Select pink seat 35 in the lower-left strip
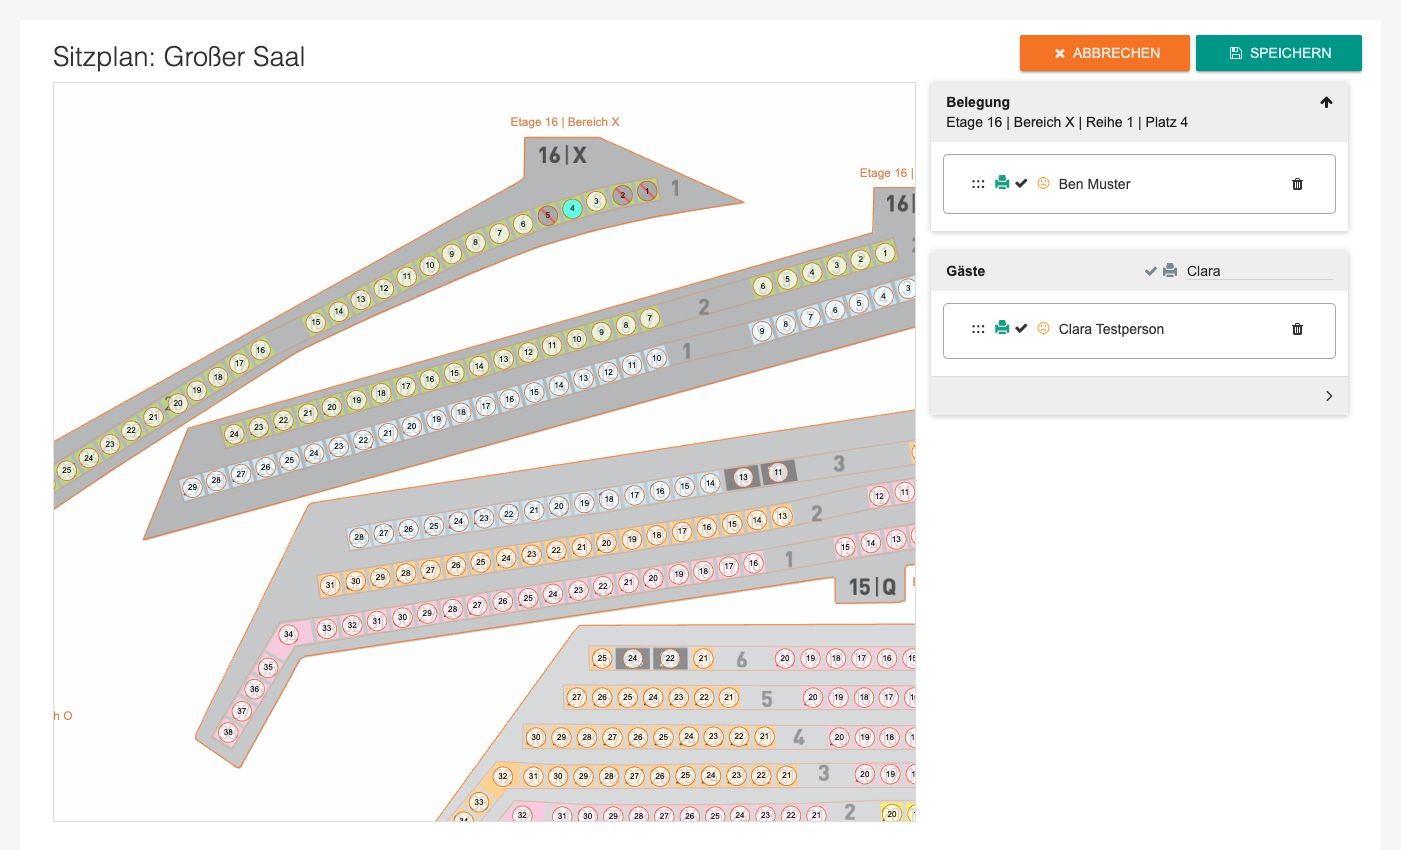Viewport: 1401px width, 850px height. 268,667
